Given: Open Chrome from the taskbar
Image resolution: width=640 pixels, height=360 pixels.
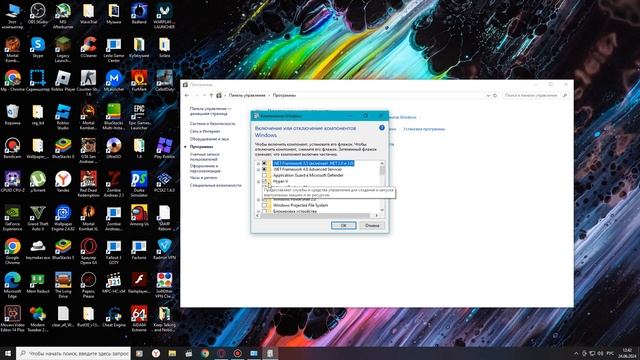Looking at the screenshot, I should pos(205,353).
